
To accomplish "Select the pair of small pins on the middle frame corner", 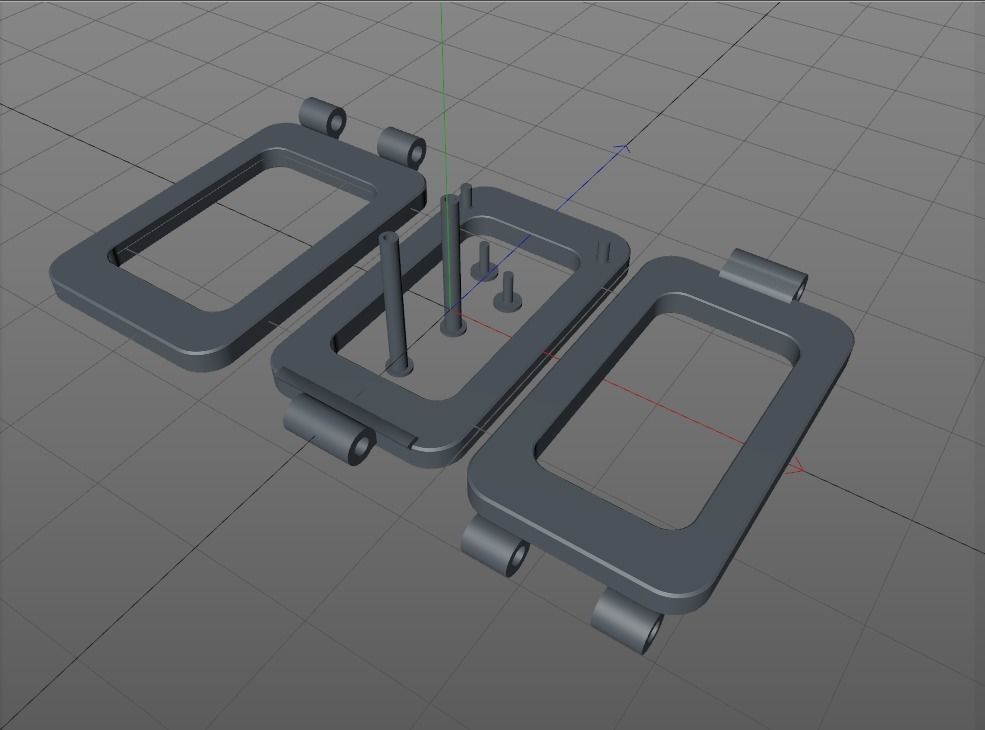I will click(603, 249).
